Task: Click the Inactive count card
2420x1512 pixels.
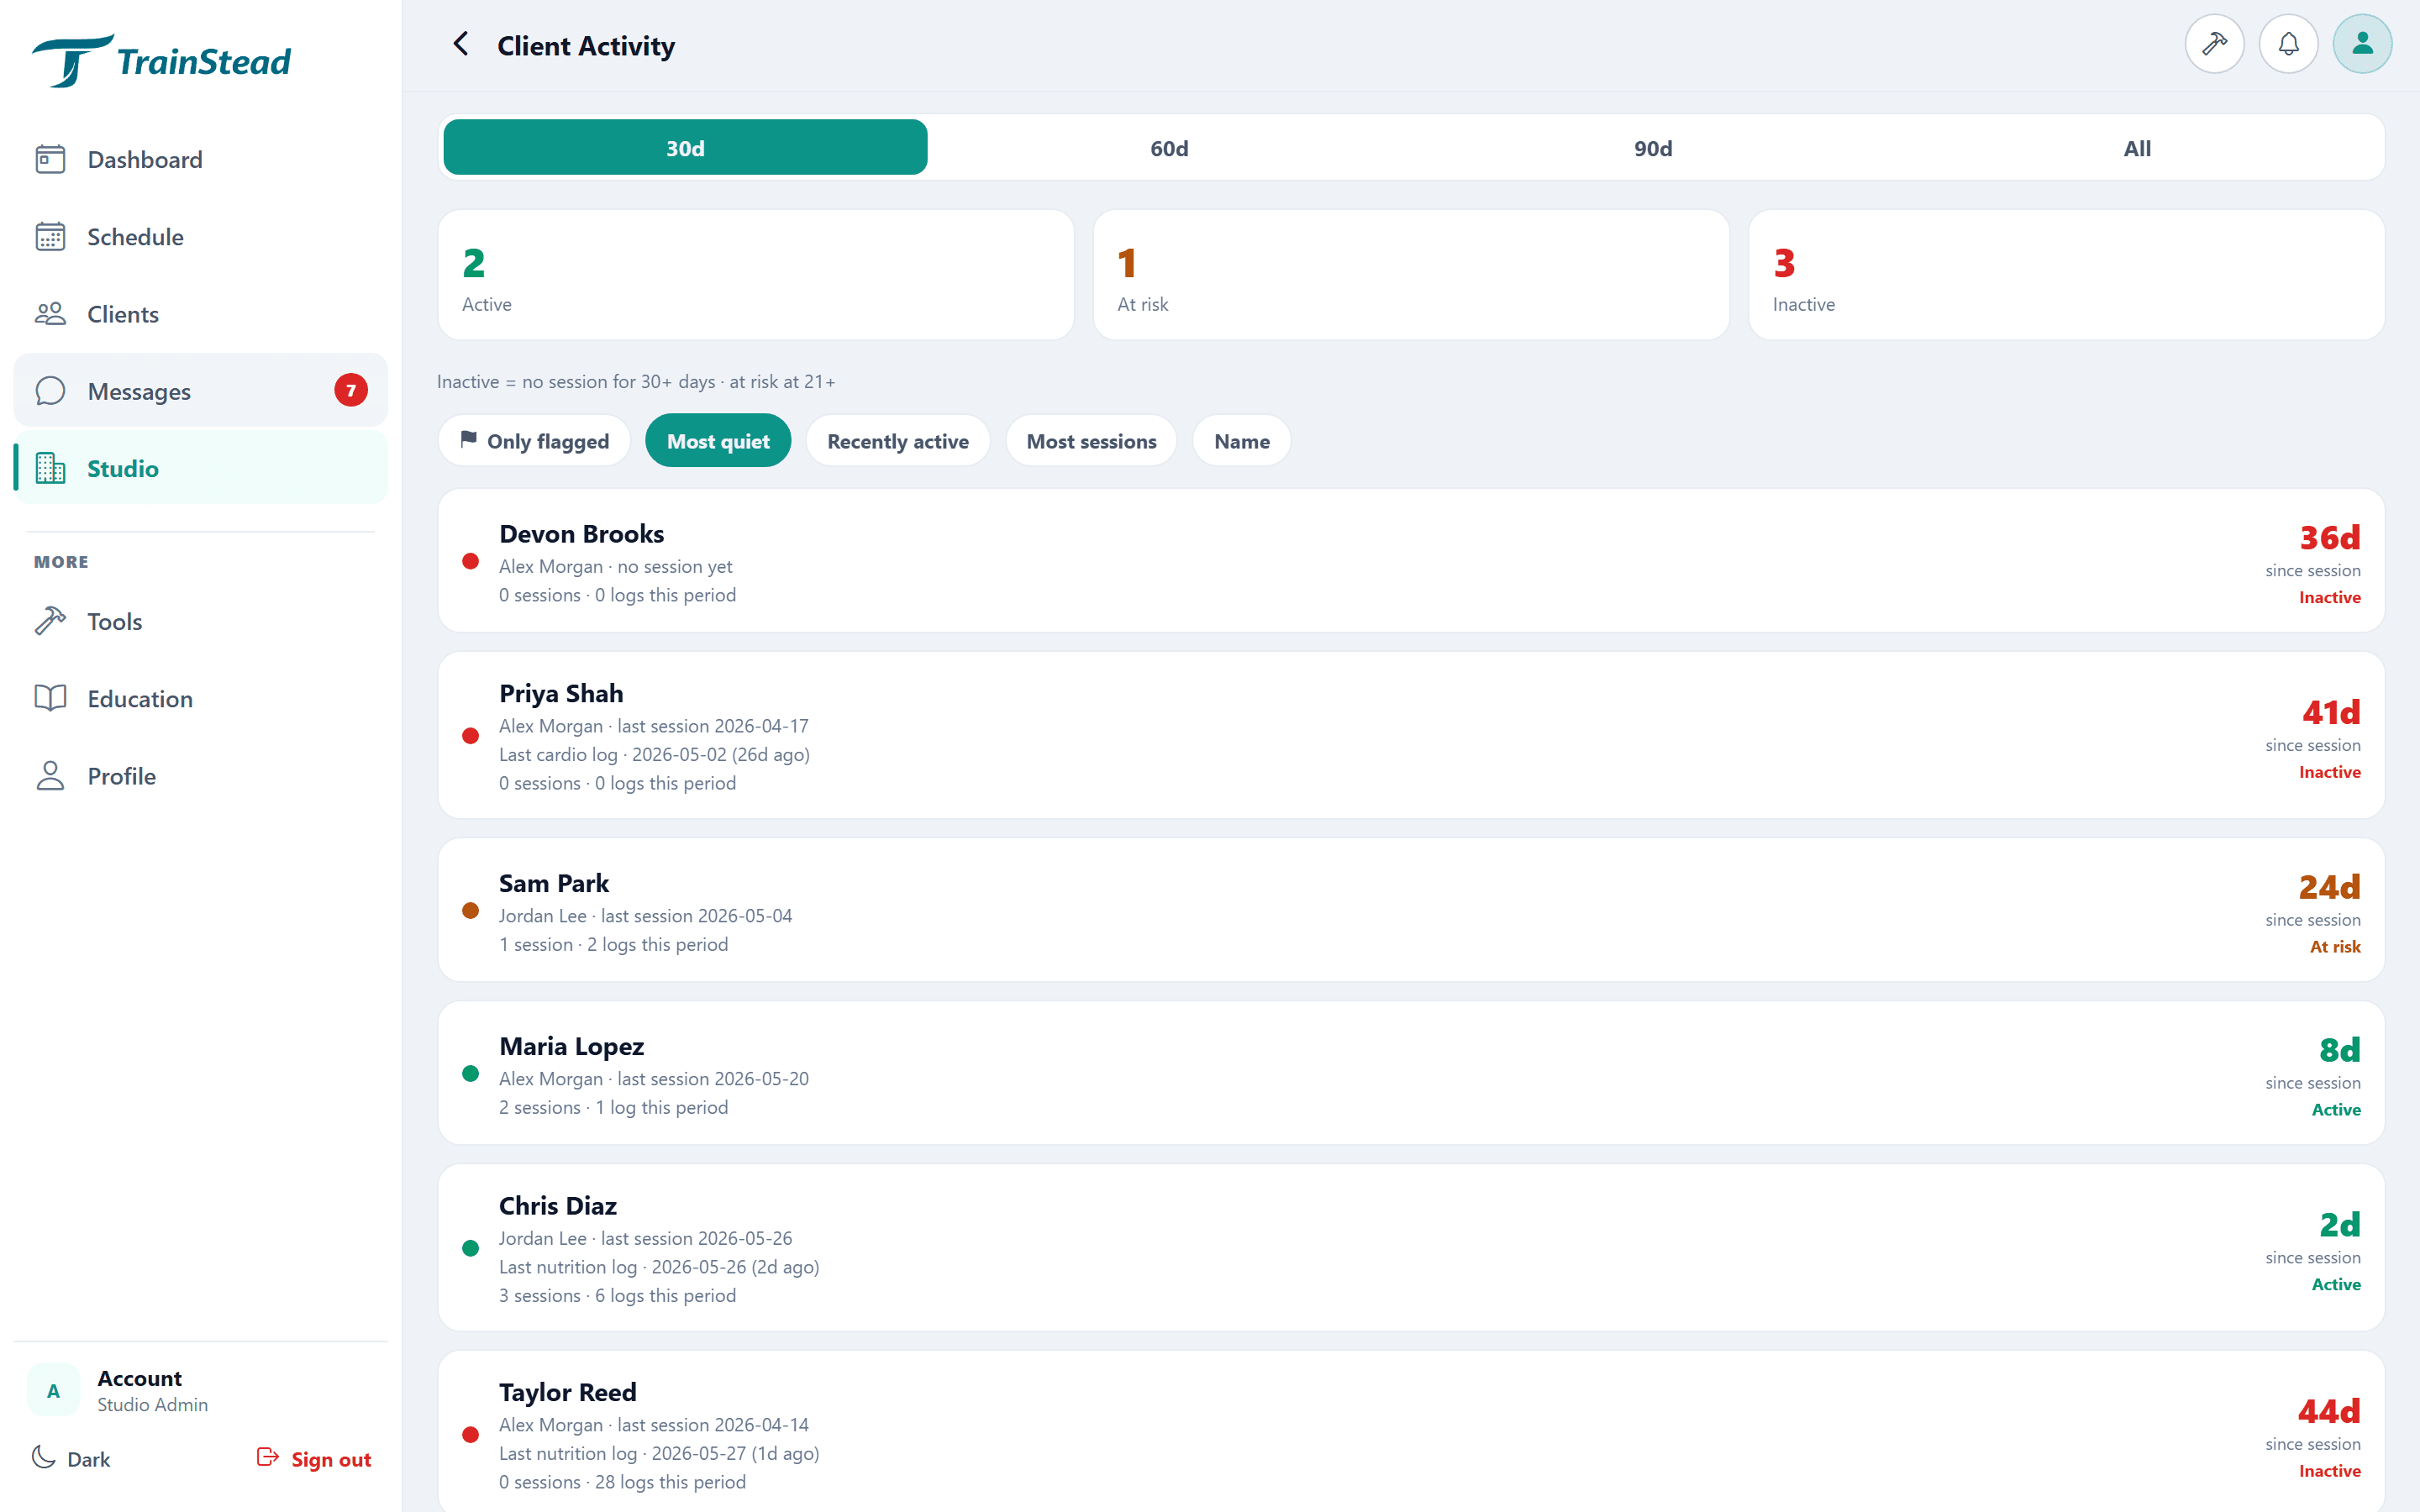Action: pos(2066,274)
